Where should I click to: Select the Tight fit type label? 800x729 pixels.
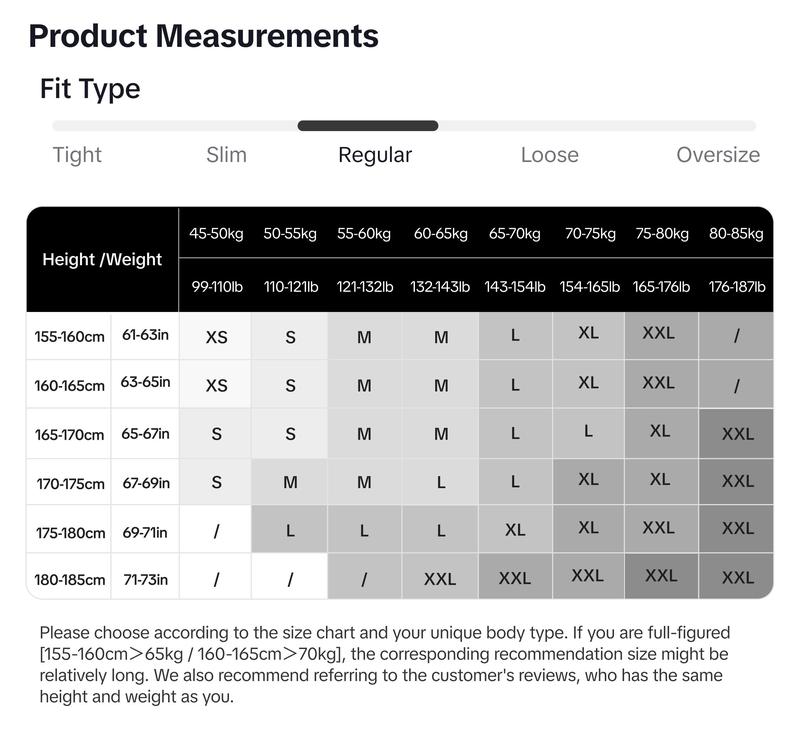click(x=77, y=155)
